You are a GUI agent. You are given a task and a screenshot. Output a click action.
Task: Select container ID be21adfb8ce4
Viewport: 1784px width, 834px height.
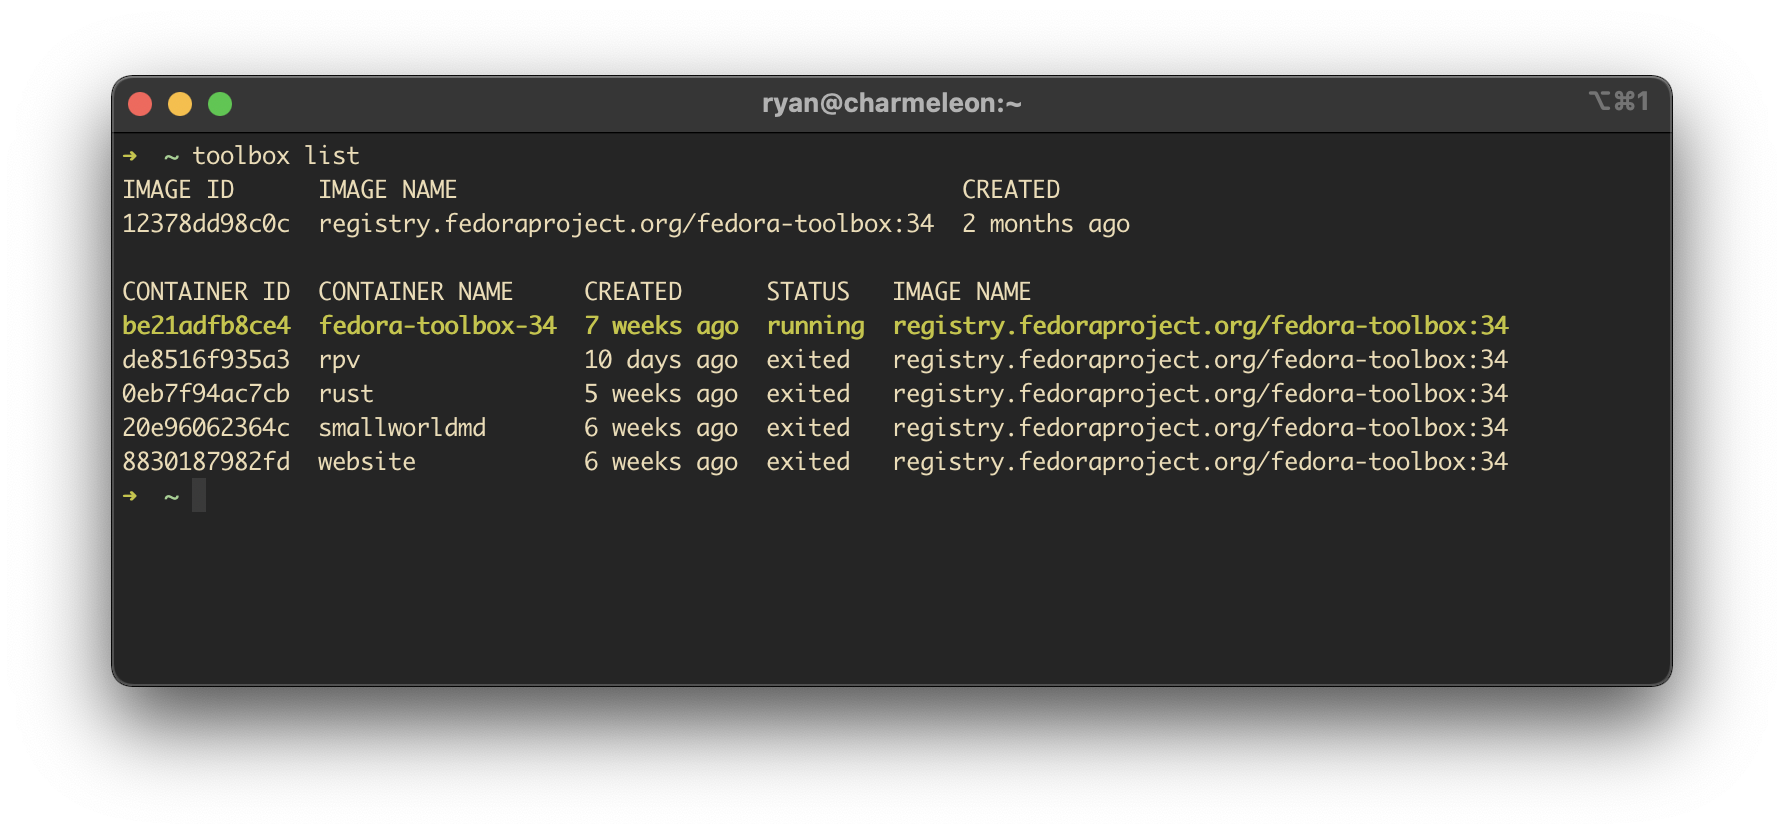pyautogui.click(x=206, y=326)
